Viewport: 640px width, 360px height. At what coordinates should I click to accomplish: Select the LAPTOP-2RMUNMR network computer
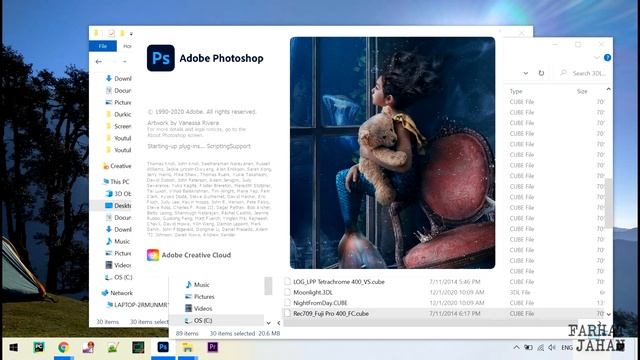pyautogui.click(x=137, y=304)
